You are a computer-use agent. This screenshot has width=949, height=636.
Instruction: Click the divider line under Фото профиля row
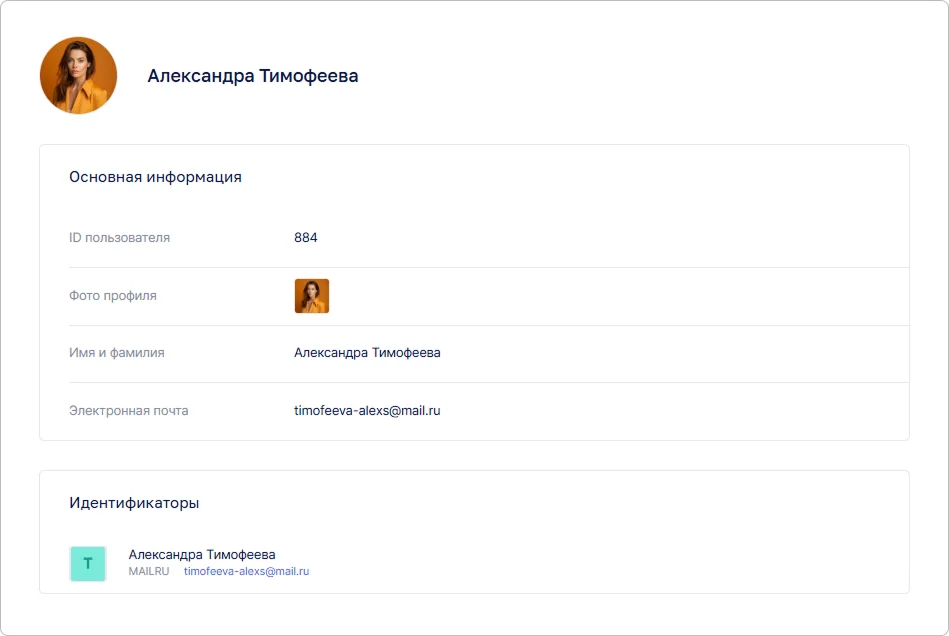point(488,325)
